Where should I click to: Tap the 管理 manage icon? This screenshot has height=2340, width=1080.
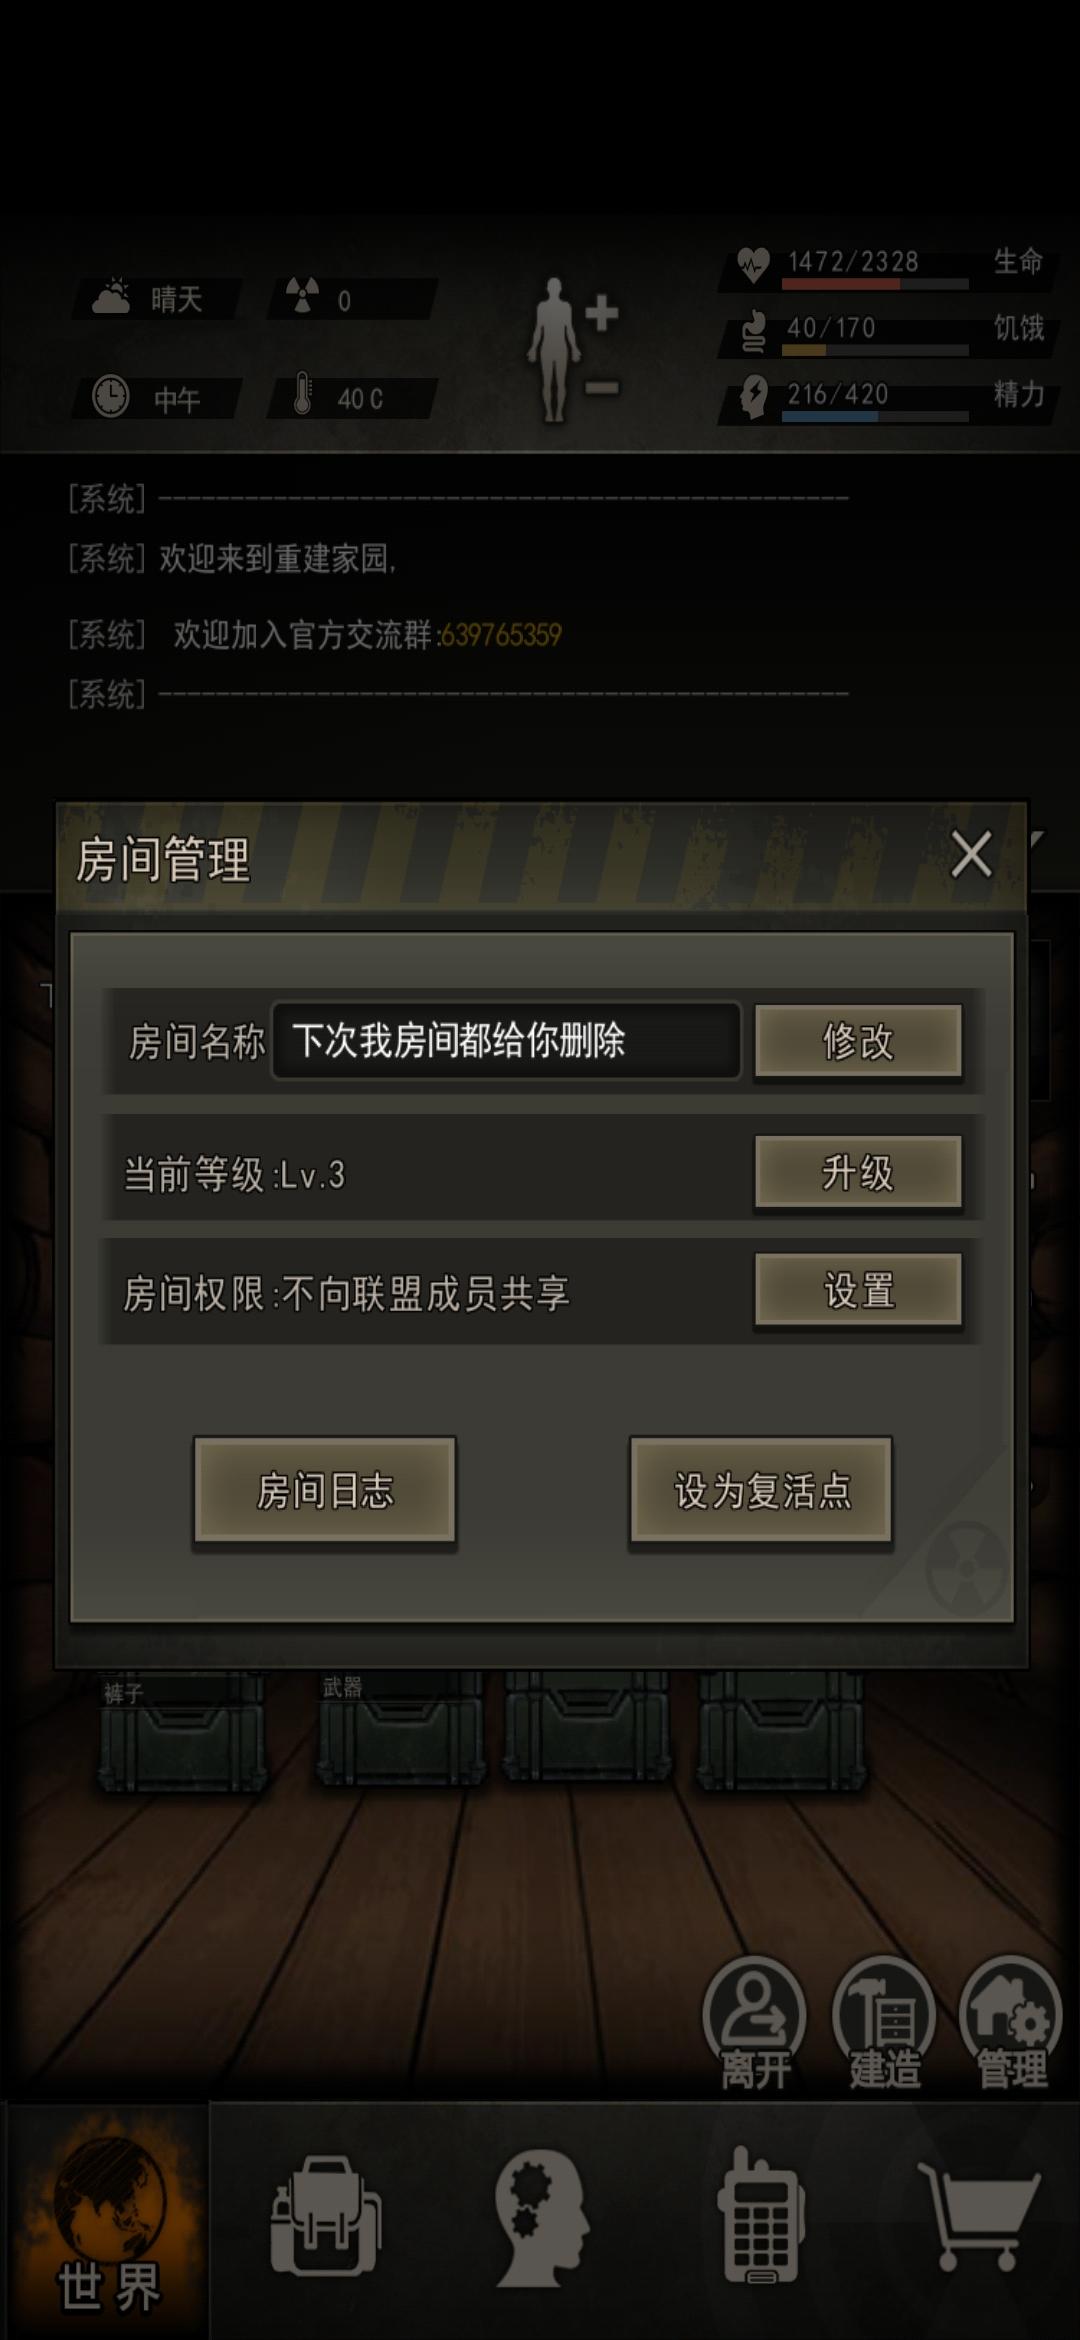[1011, 2022]
